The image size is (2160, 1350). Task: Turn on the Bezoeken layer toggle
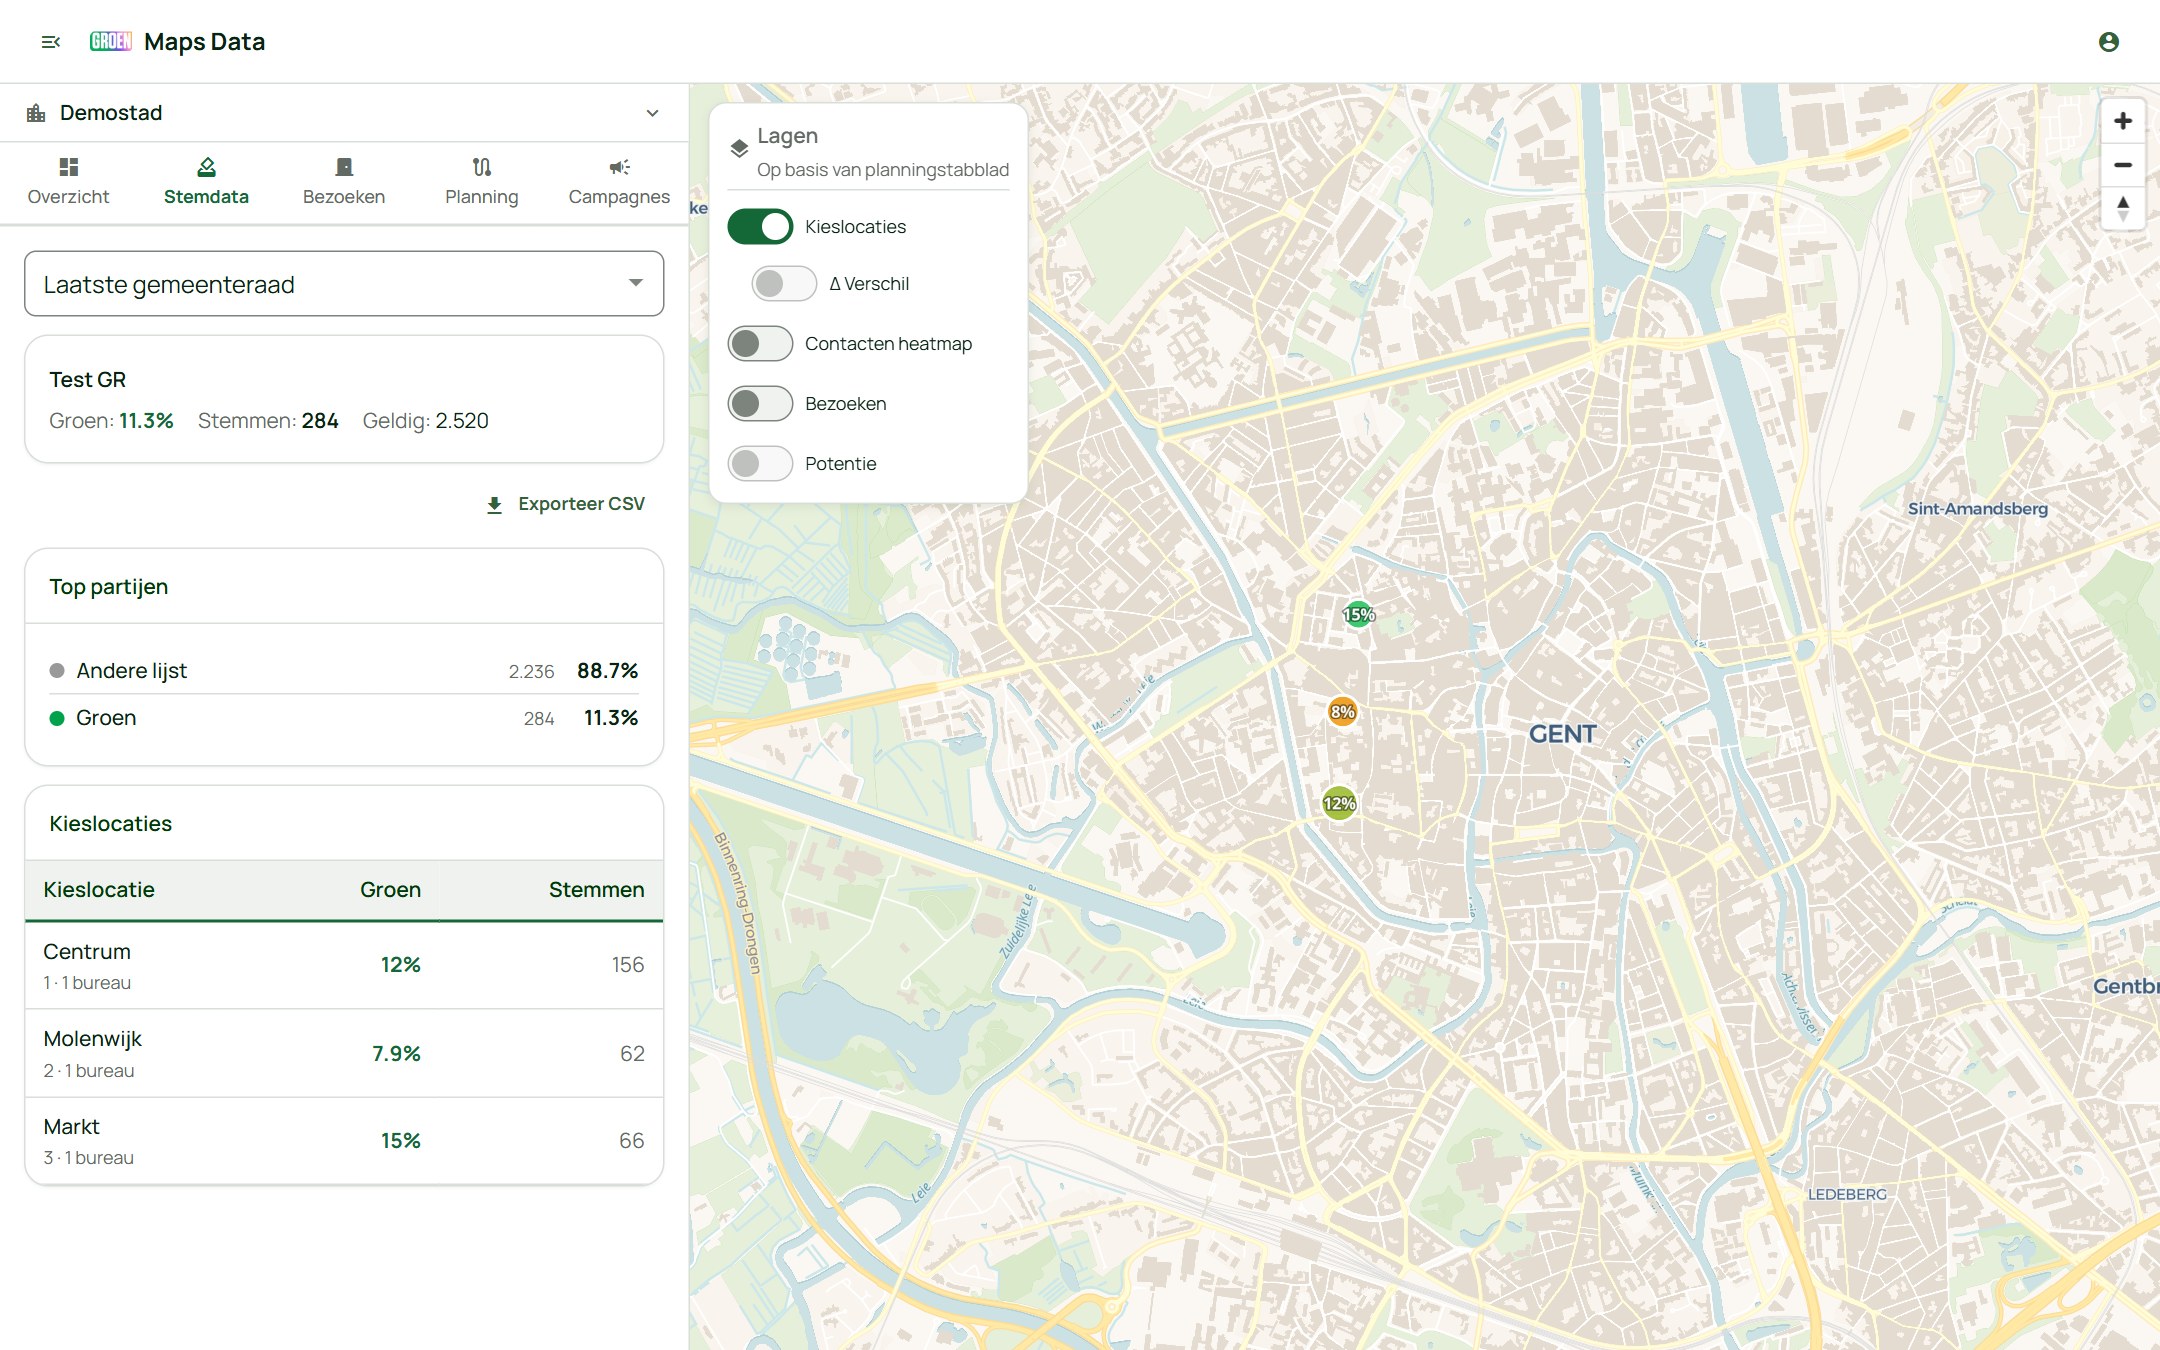760,404
